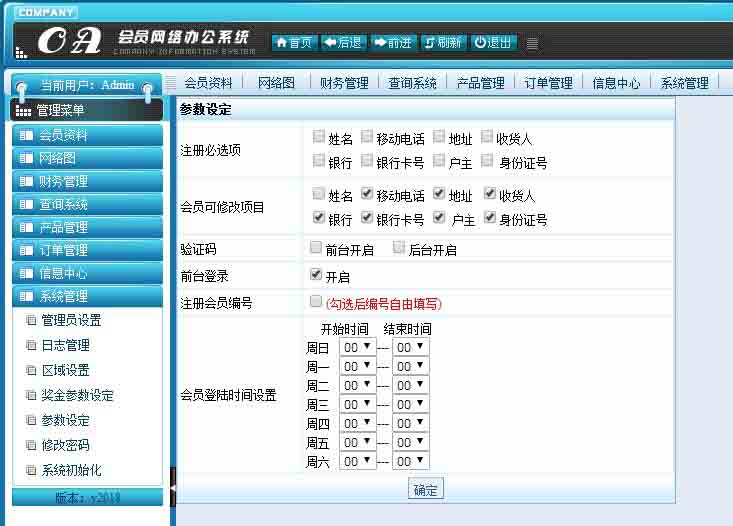
Task: Click the 前进 forward arrow button
Action: point(393,43)
